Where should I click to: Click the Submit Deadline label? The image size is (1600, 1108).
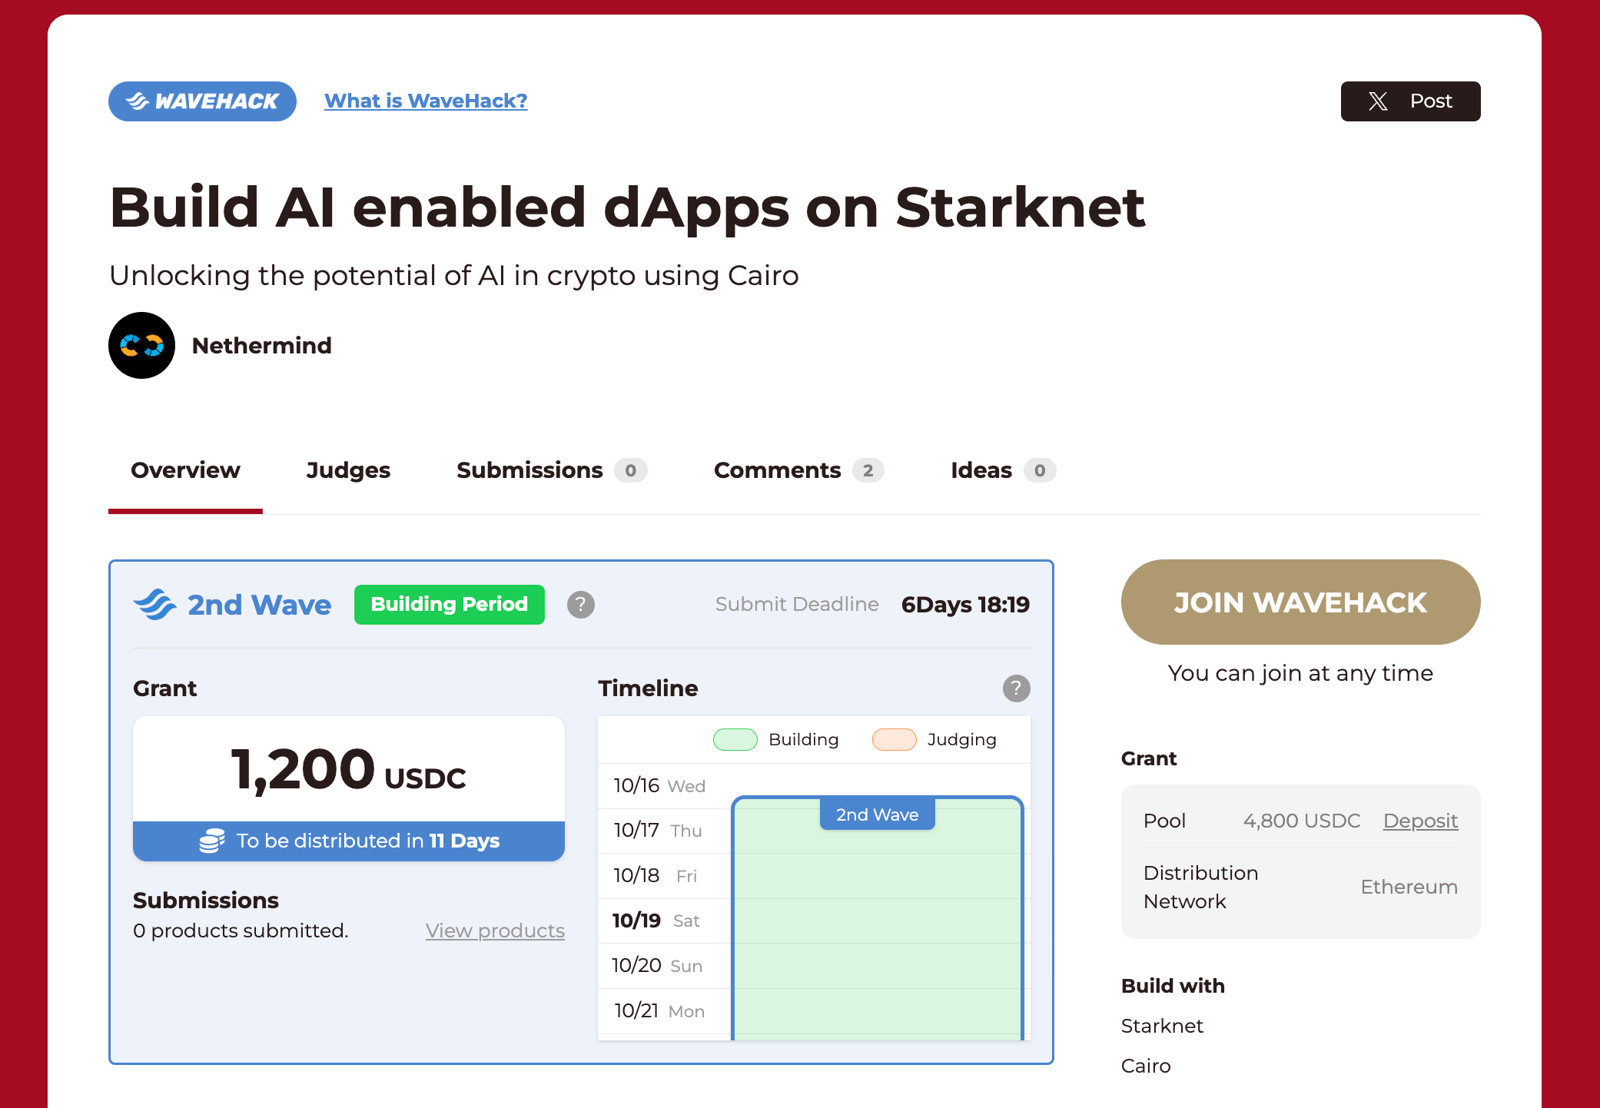(797, 605)
